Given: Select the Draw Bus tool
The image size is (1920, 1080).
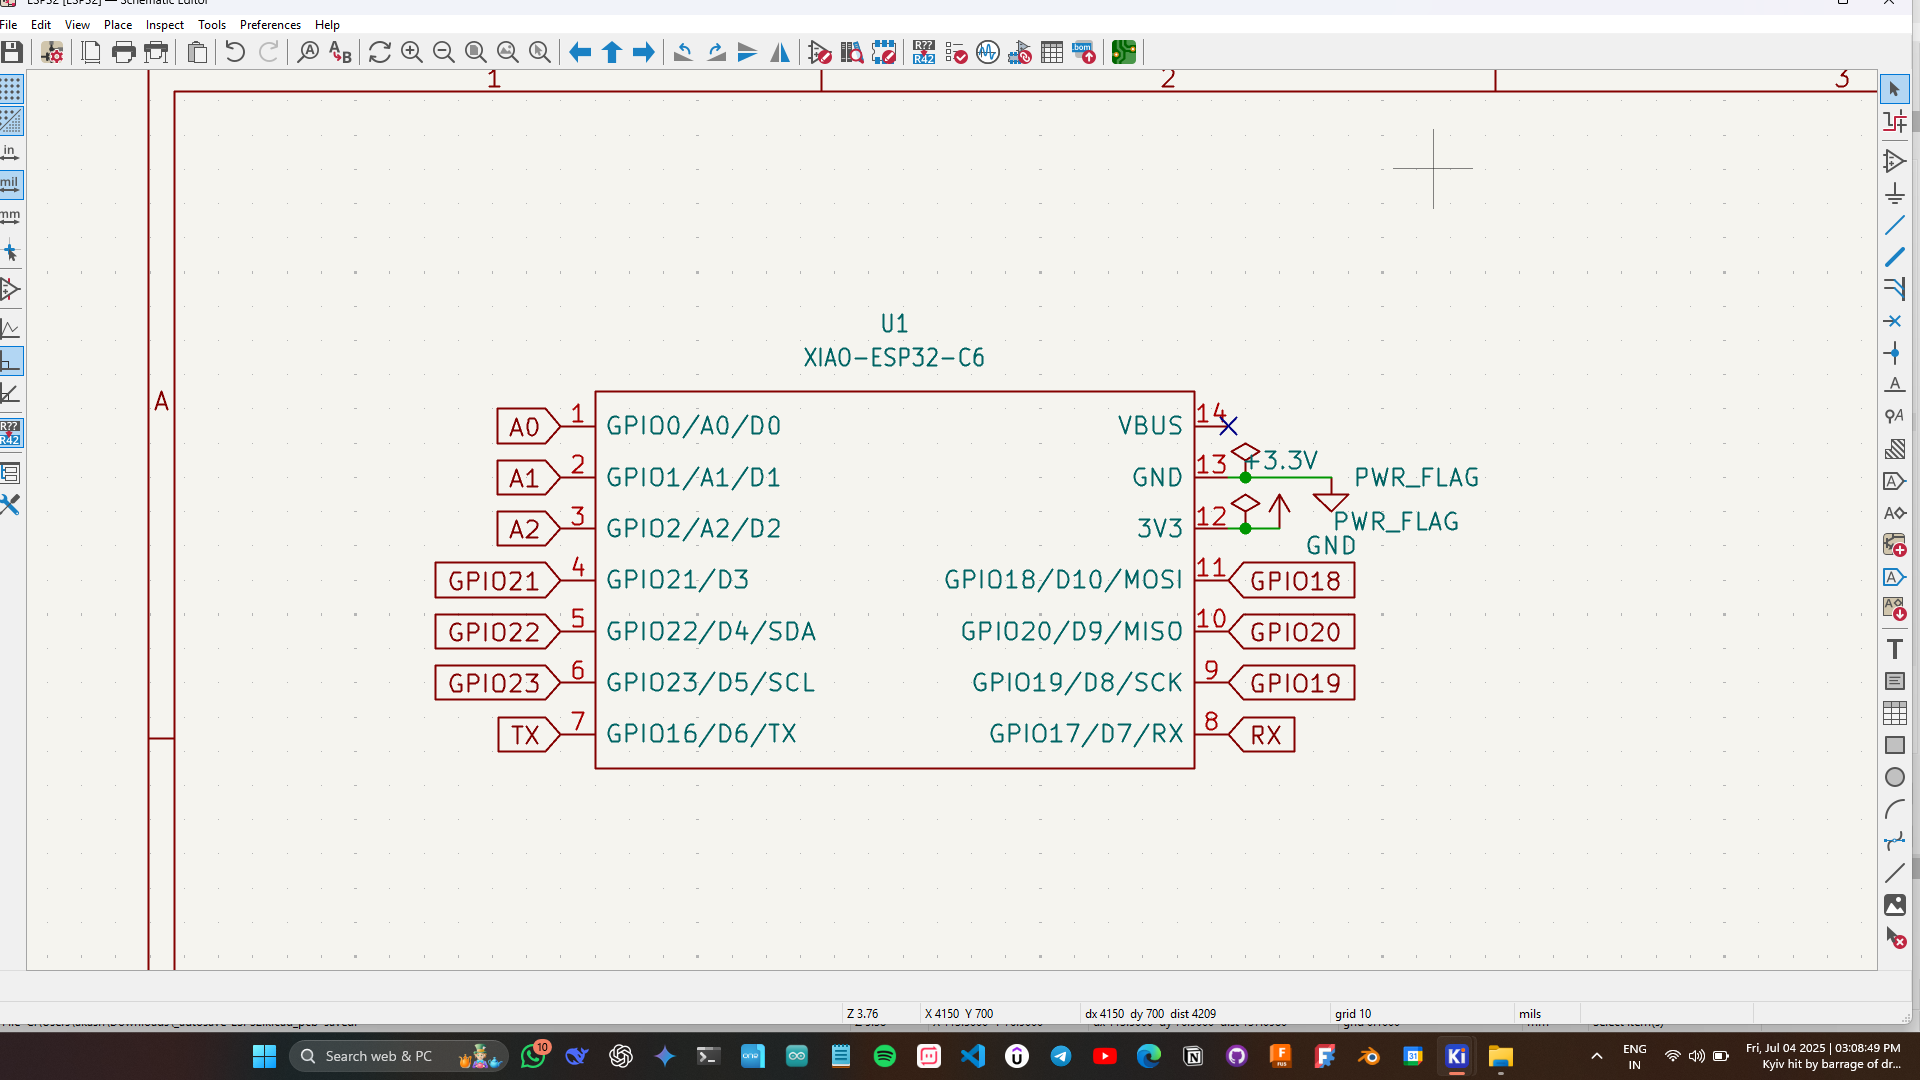Looking at the screenshot, I should (x=1894, y=257).
